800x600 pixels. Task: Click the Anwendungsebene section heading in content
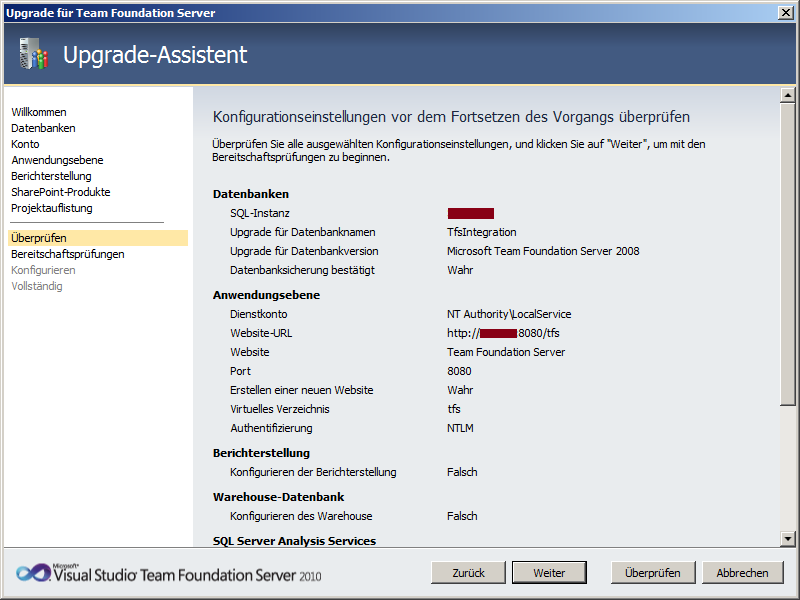coord(266,295)
